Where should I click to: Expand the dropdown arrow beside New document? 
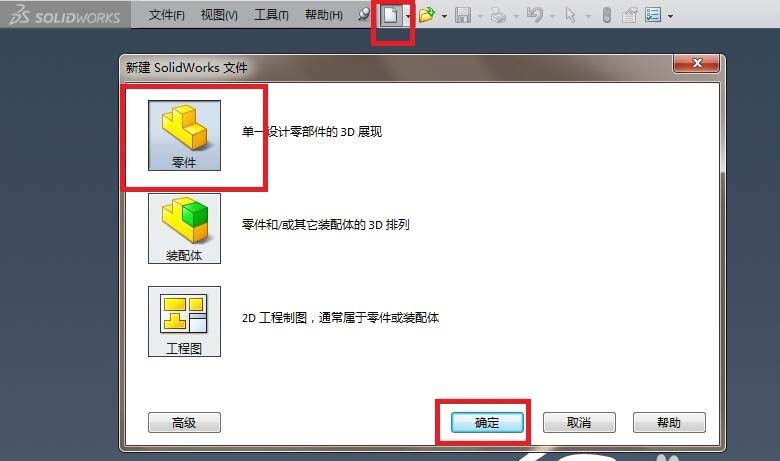tap(408, 16)
